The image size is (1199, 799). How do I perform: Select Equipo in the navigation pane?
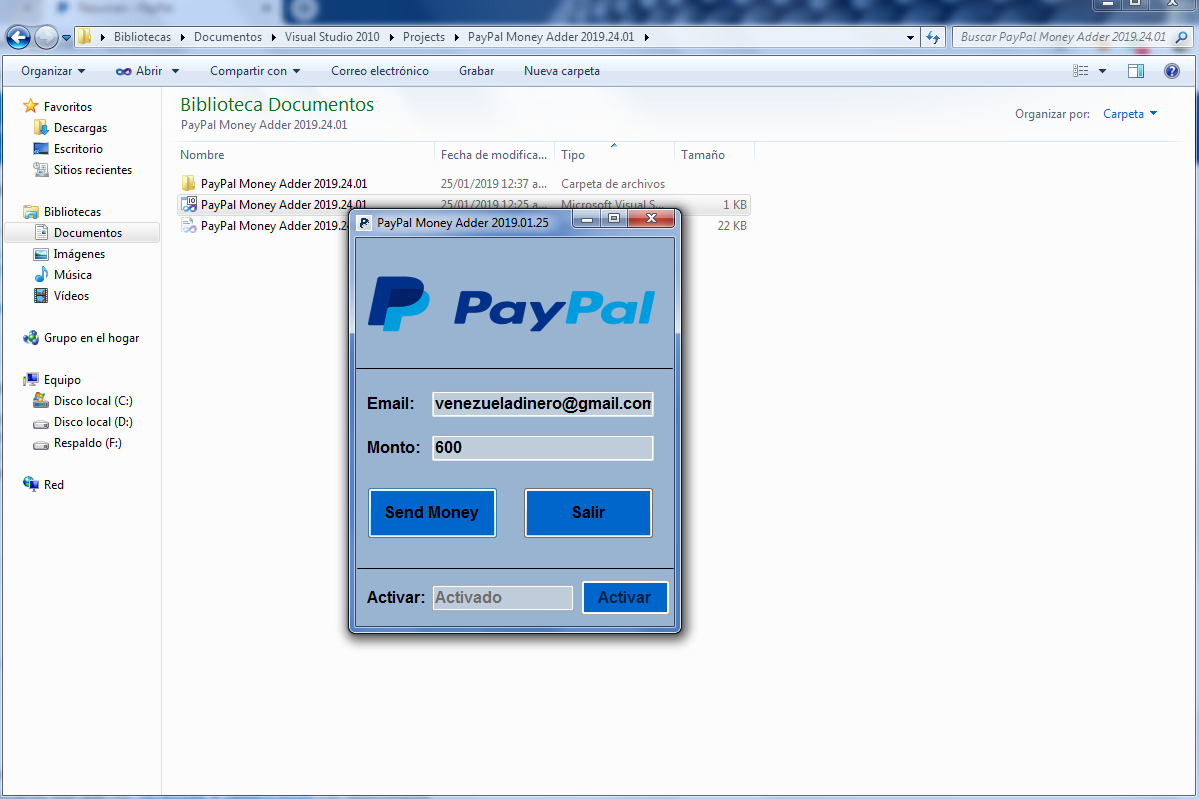pyautogui.click(x=62, y=380)
